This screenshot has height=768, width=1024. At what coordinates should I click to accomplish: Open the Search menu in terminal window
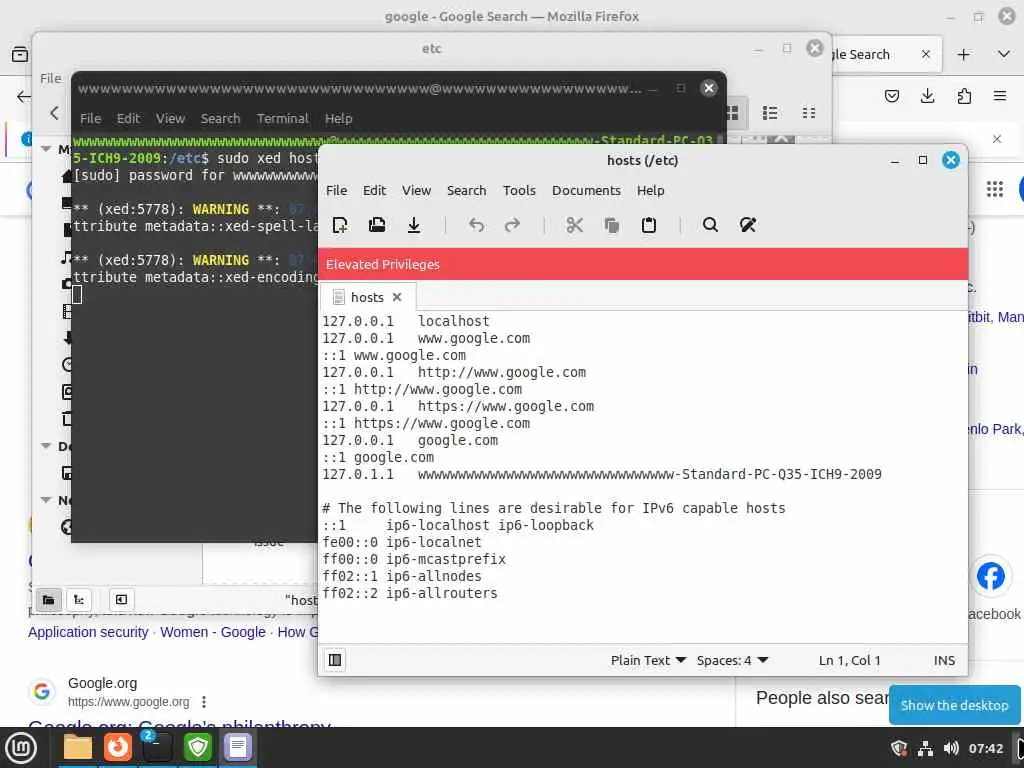tap(220, 118)
